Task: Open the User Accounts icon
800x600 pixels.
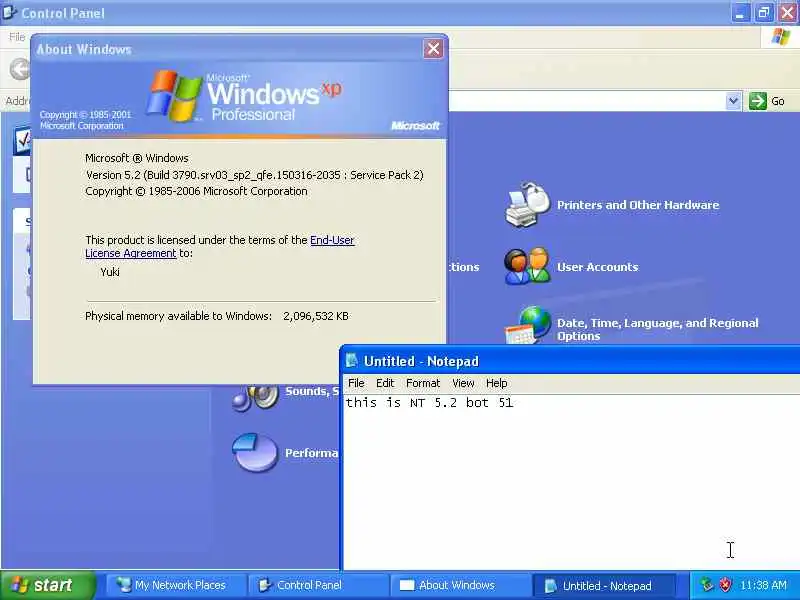Action: coord(528,266)
